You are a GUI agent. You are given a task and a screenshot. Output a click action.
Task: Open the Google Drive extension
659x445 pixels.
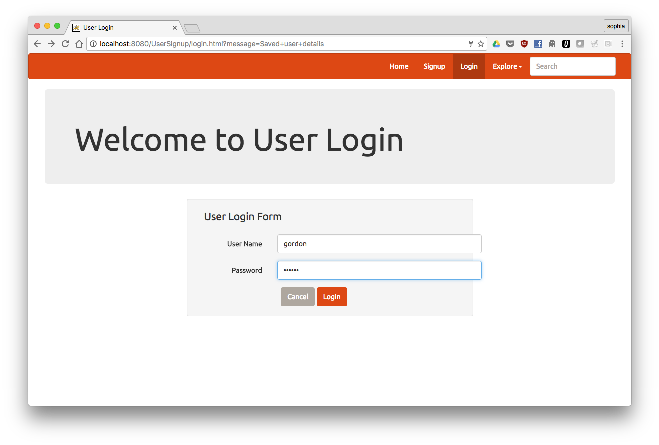pyautogui.click(x=496, y=44)
